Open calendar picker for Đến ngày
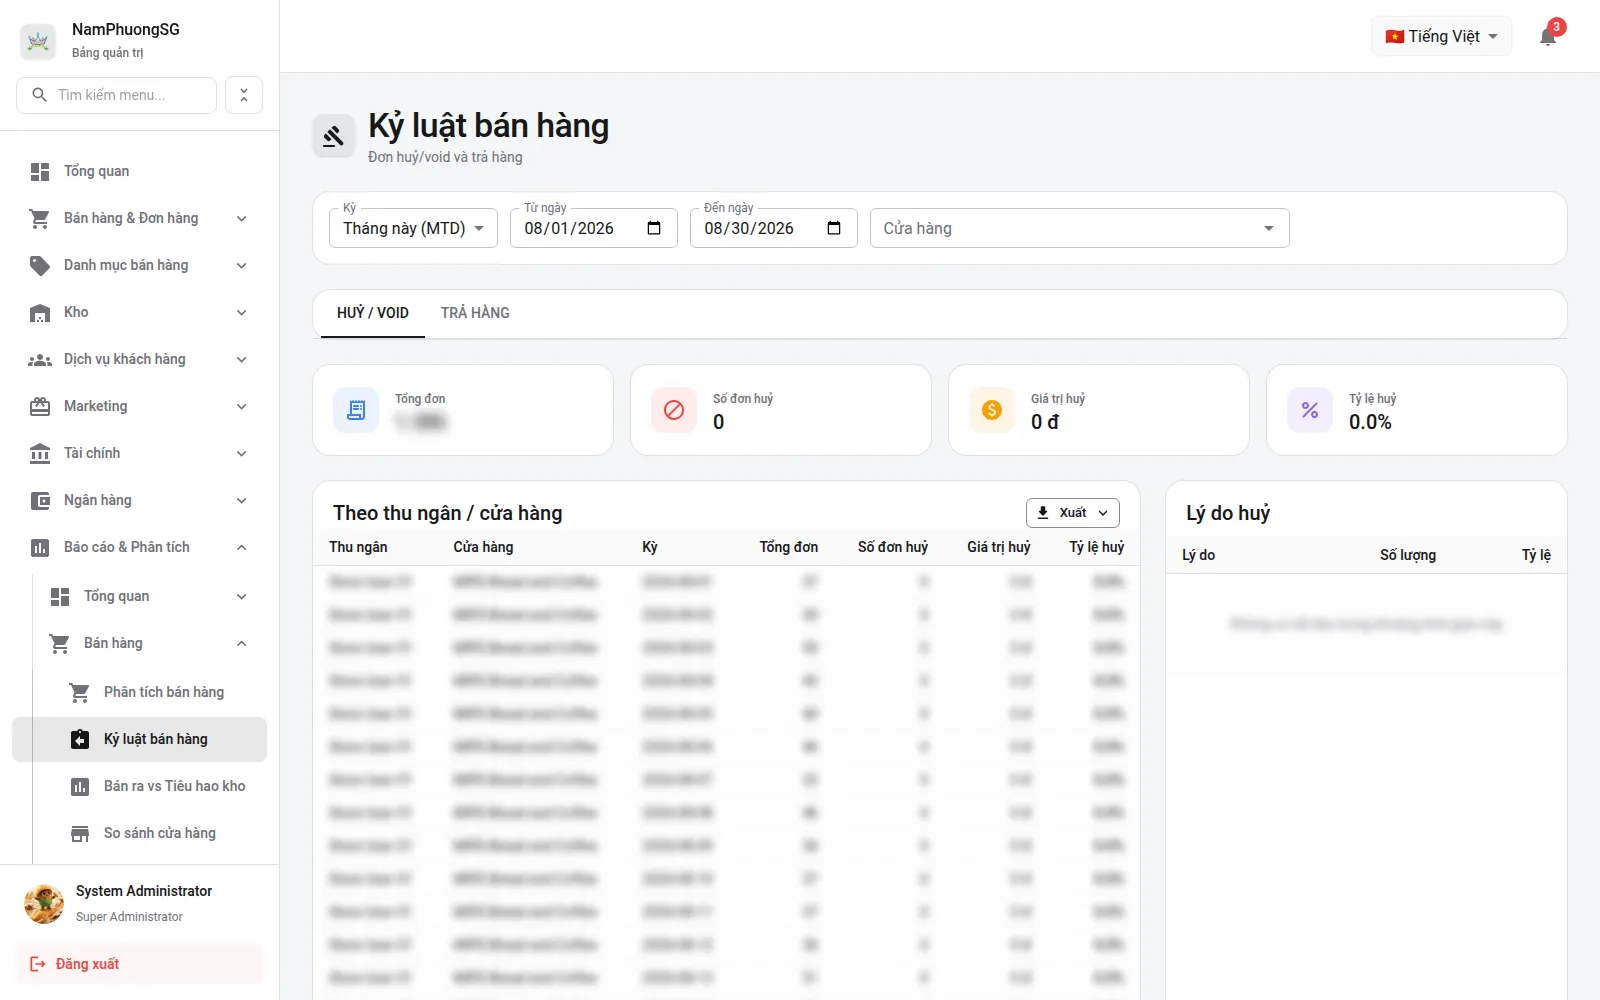This screenshot has height=1000, width=1600. (834, 228)
